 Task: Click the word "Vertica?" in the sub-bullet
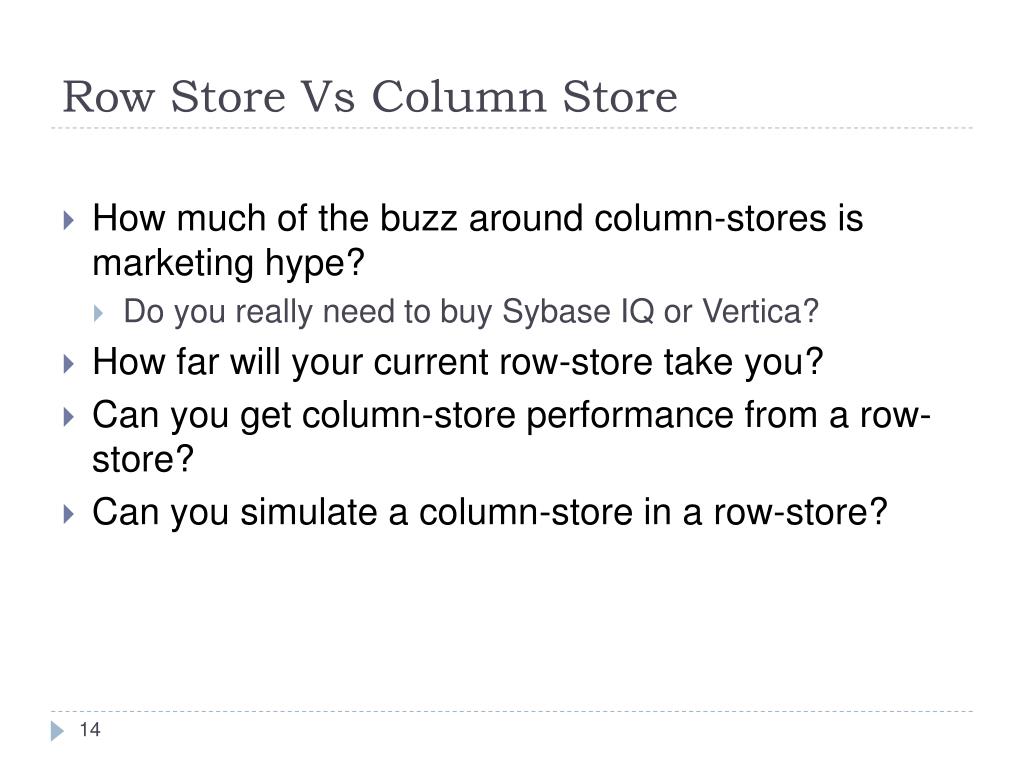pyautogui.click(x=760, y=311)
